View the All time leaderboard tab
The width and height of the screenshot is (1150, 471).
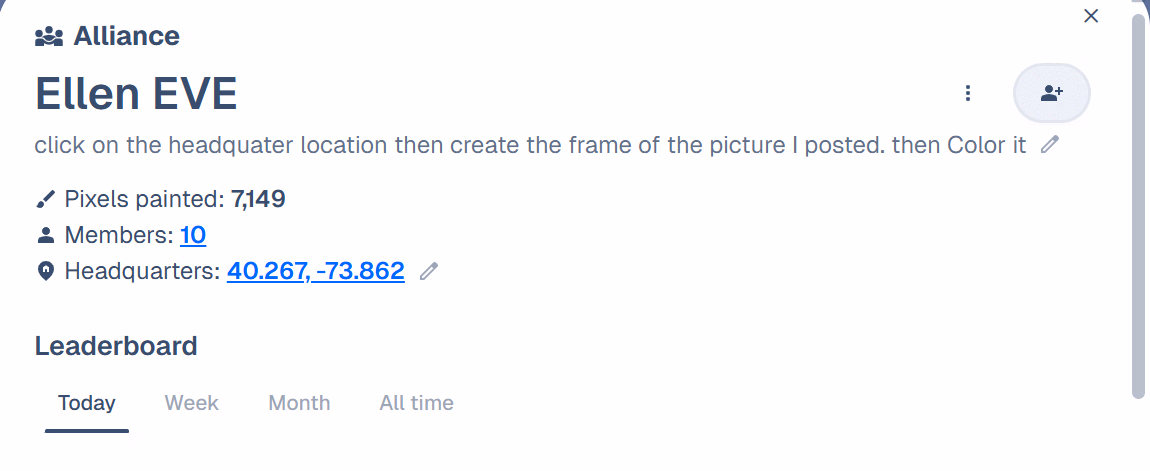click(416, 403)
